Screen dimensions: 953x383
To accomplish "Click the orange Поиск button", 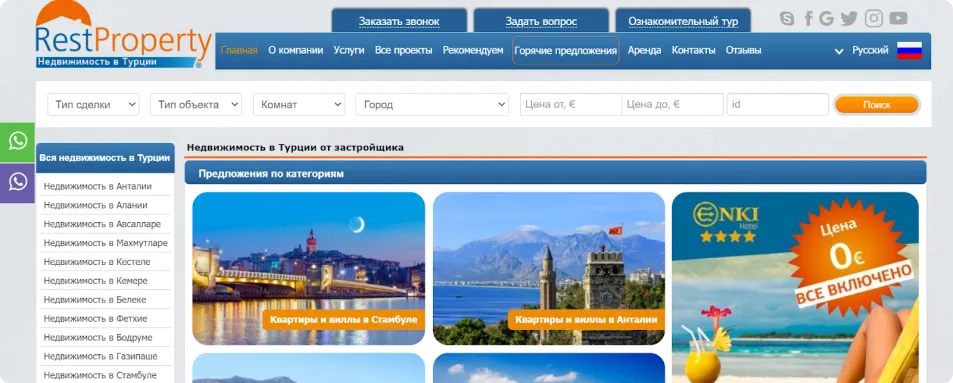I will tap(876, 105).
